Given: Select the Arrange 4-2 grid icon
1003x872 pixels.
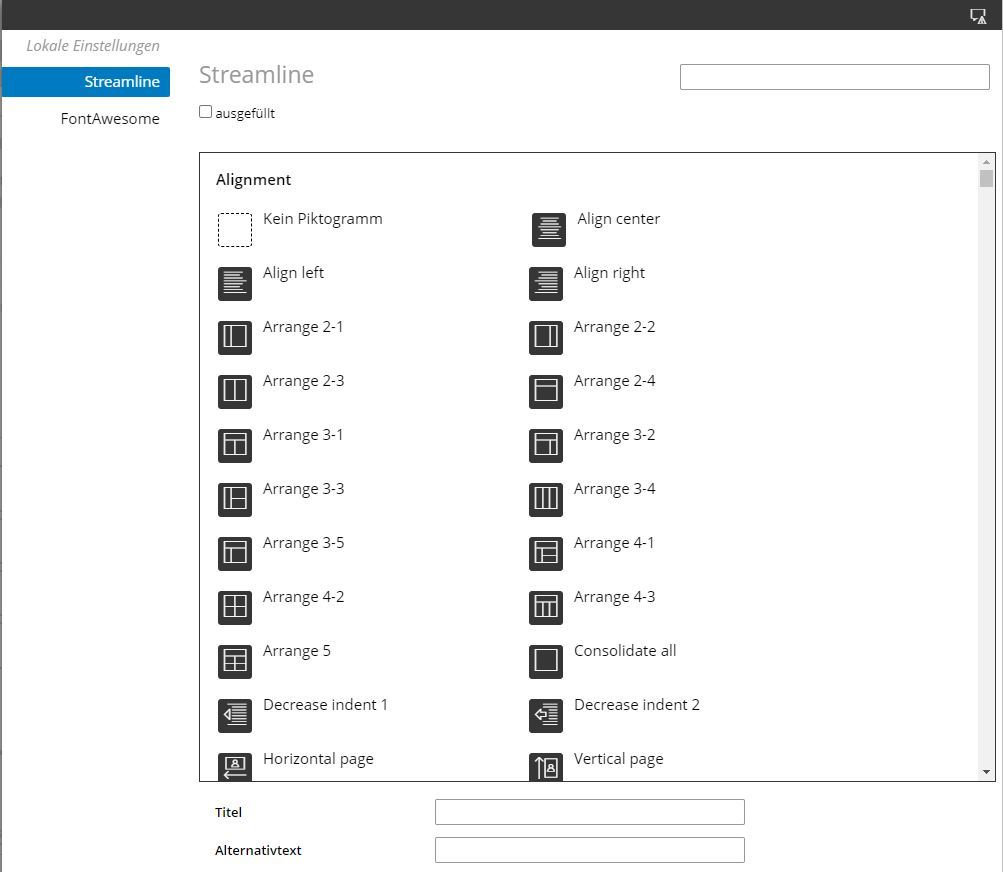Looking at the screenshot, I should 235,608.
